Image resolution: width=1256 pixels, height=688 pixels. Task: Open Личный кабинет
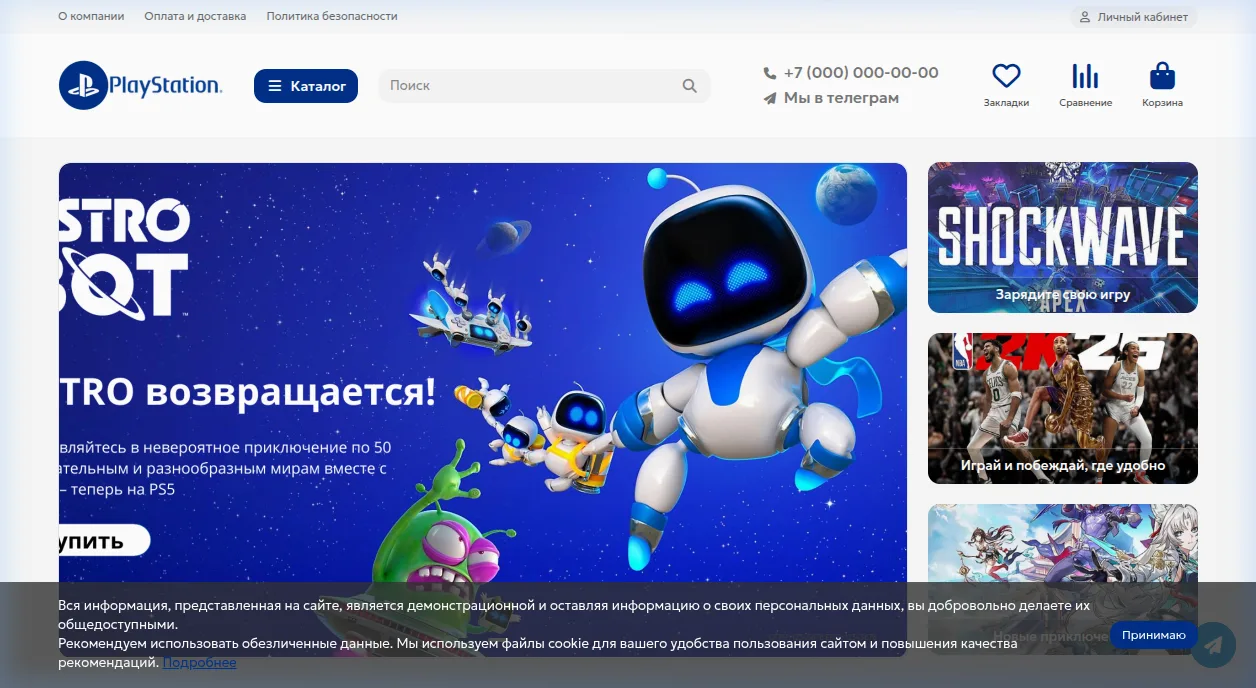1134,17
